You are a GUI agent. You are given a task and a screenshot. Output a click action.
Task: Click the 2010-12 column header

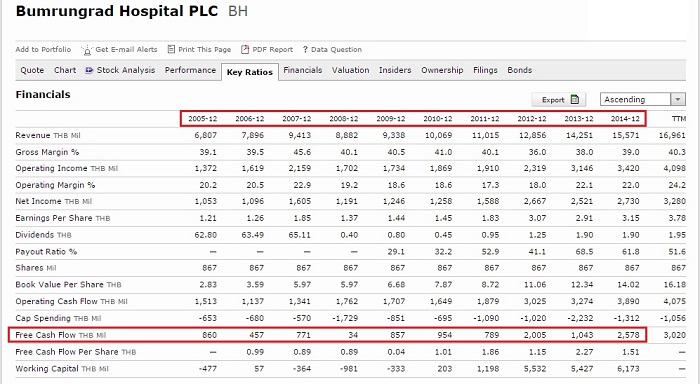coord(438,119)
